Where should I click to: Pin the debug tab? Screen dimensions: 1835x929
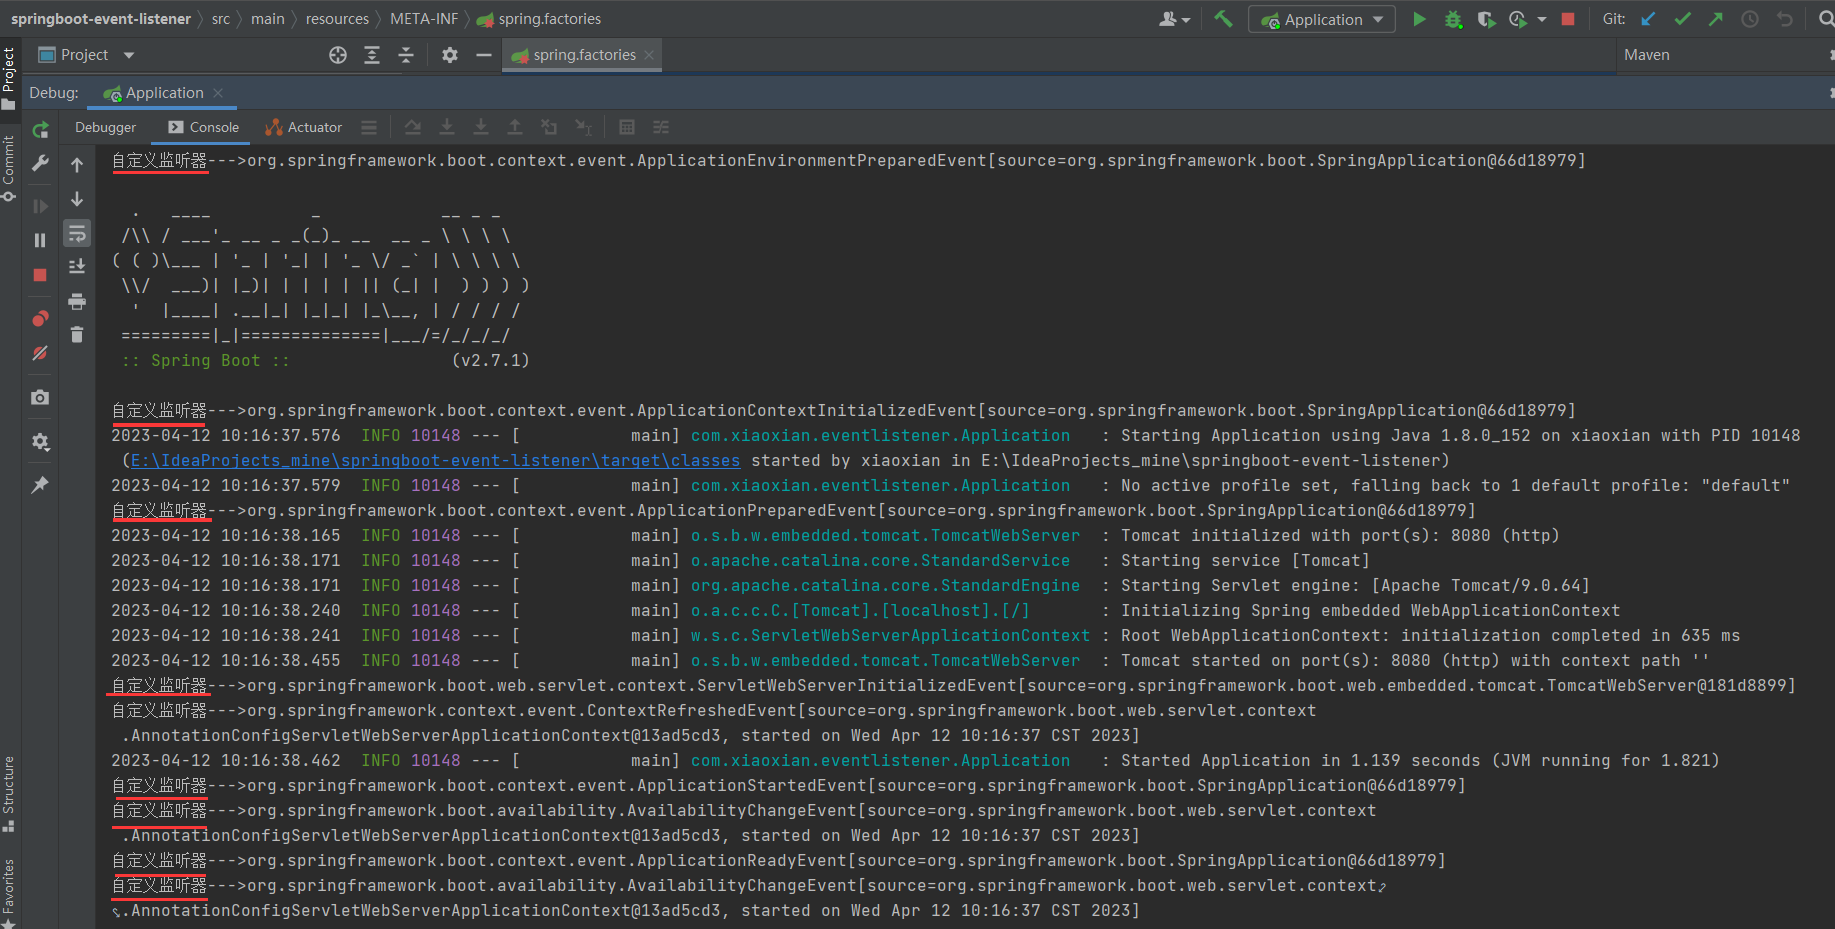pos(40,485)
